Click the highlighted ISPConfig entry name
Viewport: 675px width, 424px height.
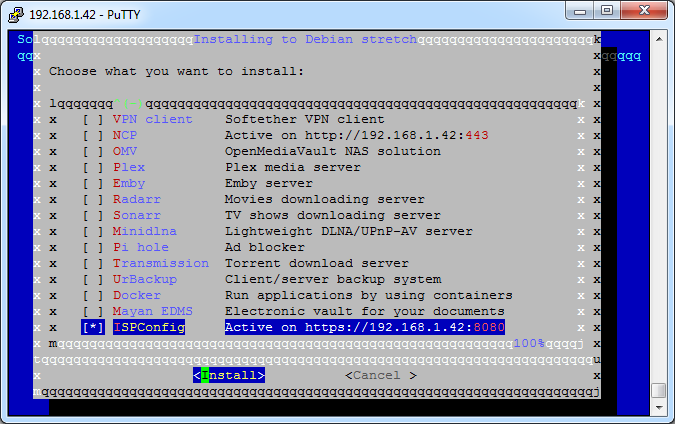149,327
